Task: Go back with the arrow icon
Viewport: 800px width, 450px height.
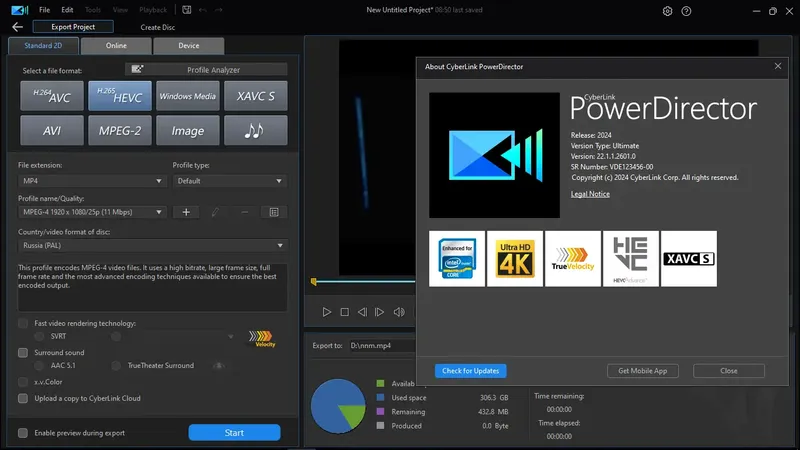Action: click(x=17, y=27)
